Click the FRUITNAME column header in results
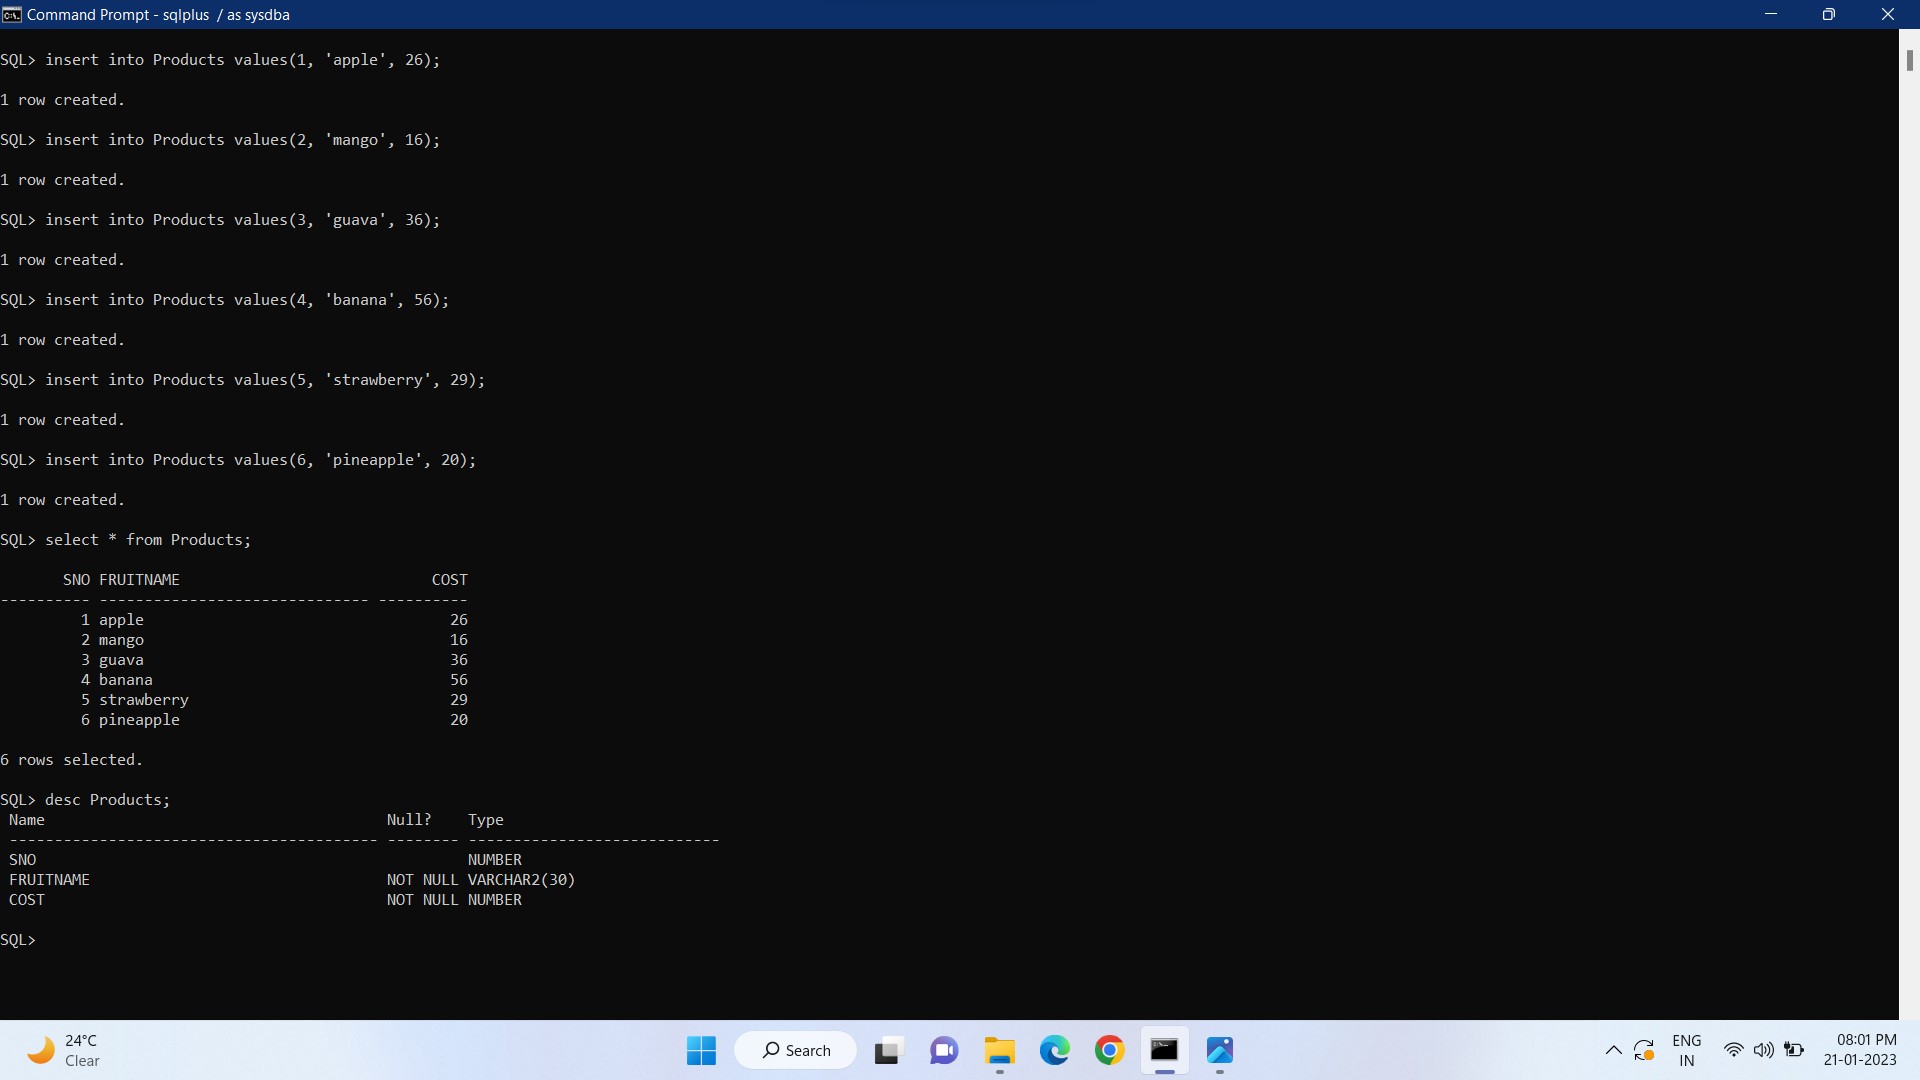The image size is (1920, 1080). tap(139, 580)
